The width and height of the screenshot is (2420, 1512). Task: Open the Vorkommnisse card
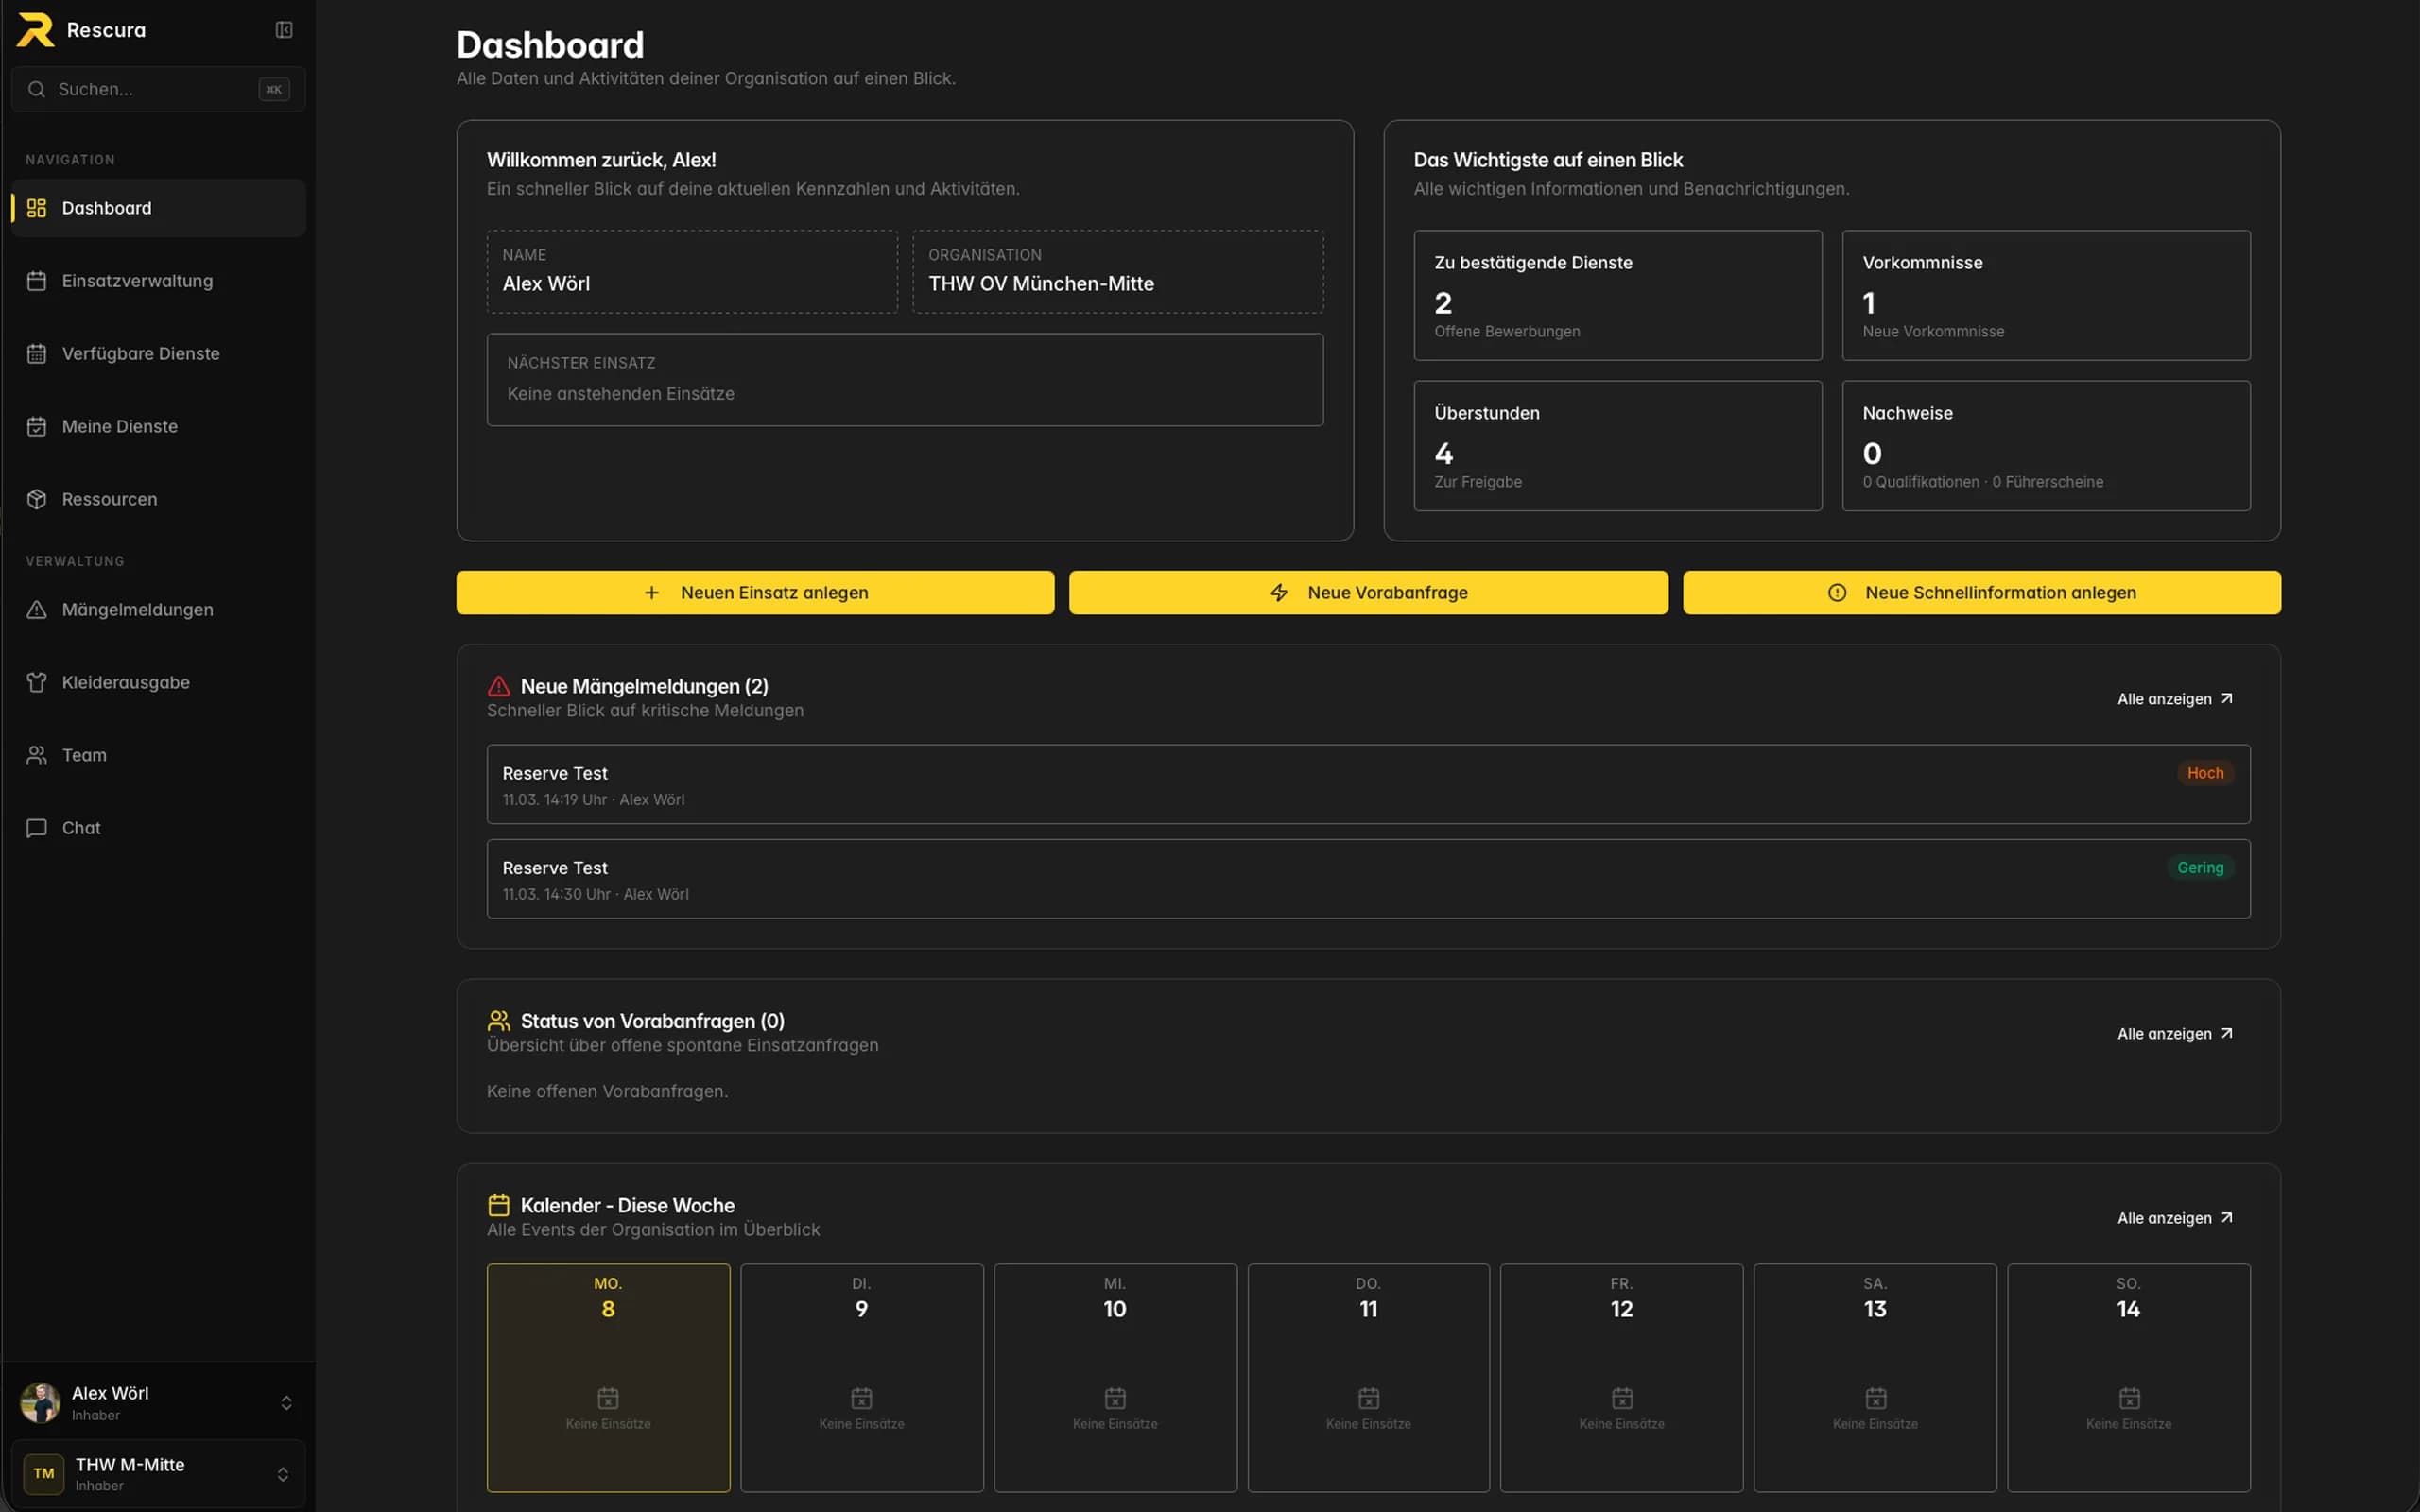(2045, 295)
